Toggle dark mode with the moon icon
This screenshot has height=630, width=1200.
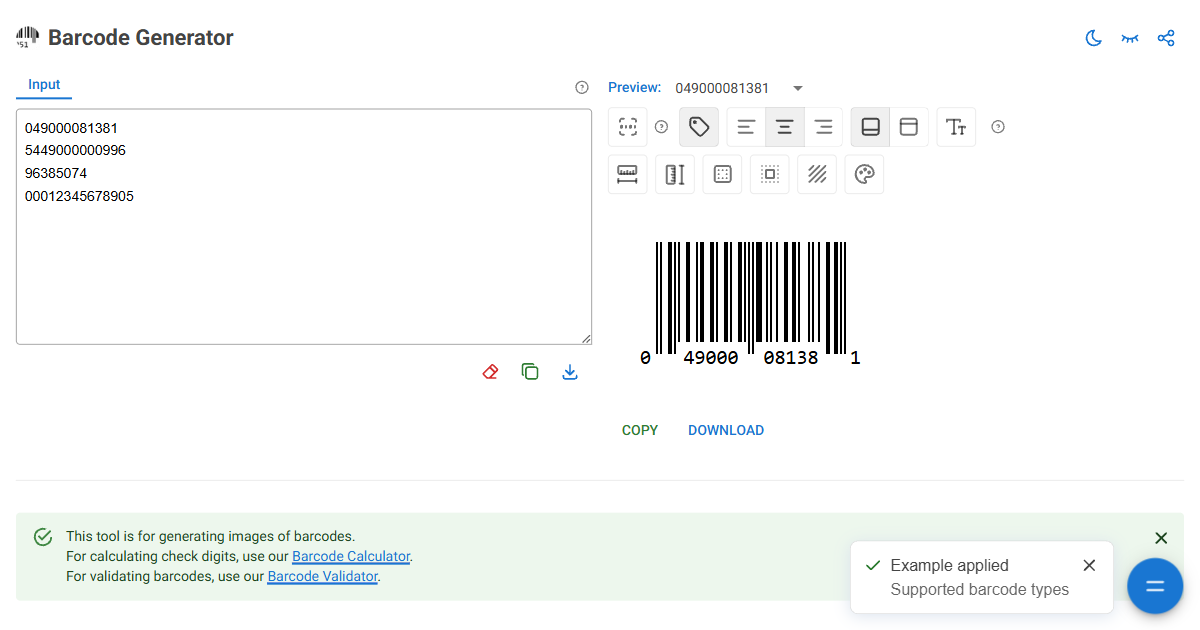(x=1093, y=38)
